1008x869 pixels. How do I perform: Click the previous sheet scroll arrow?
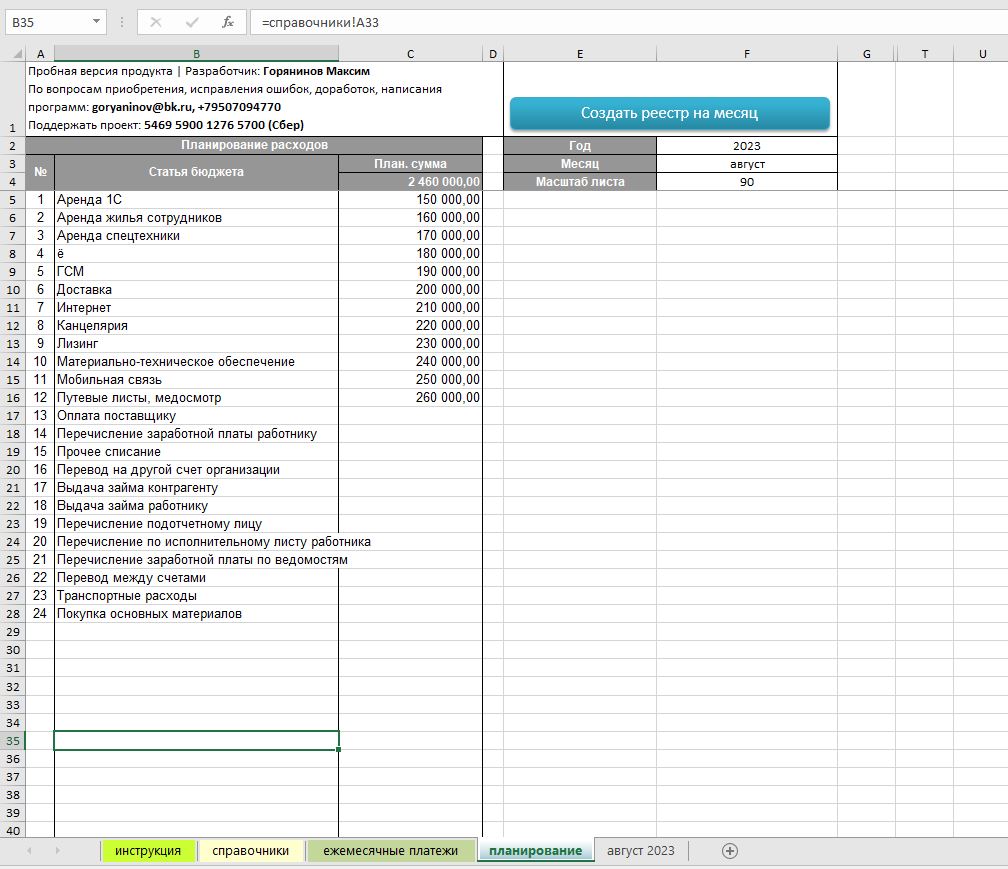(29, 851)
